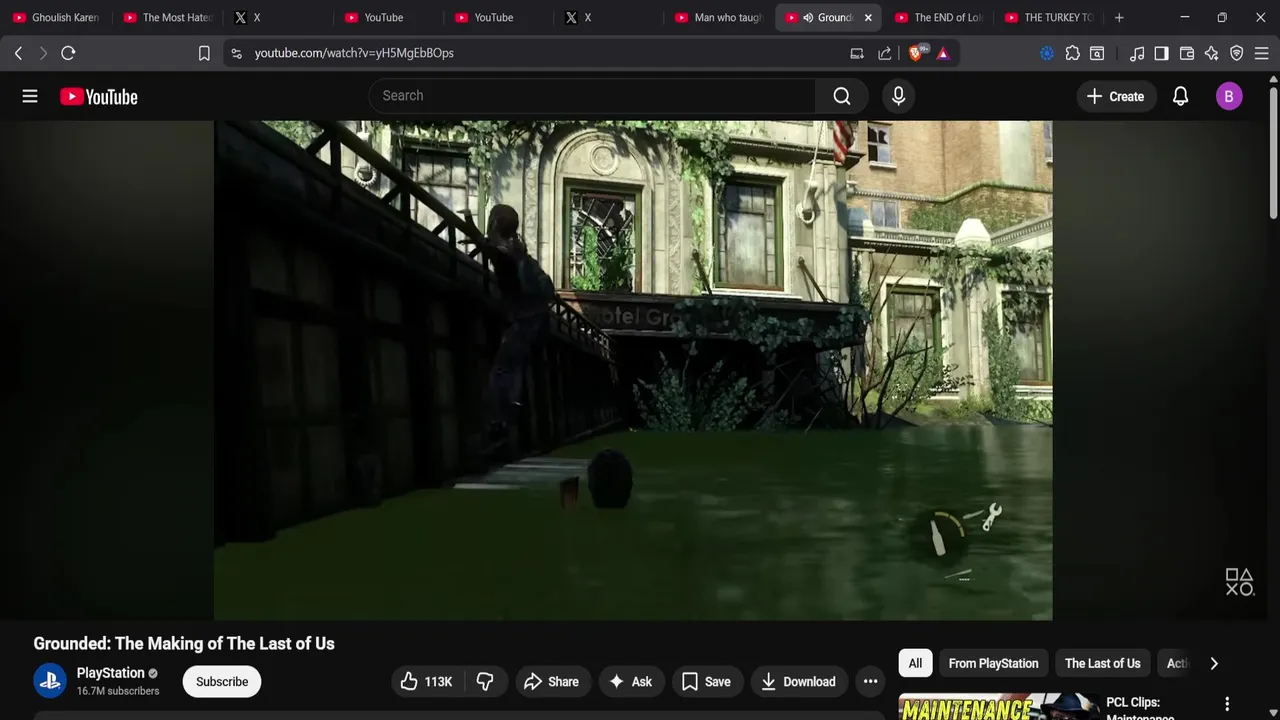
Task: Reload the current page
Action: [68, 53]
